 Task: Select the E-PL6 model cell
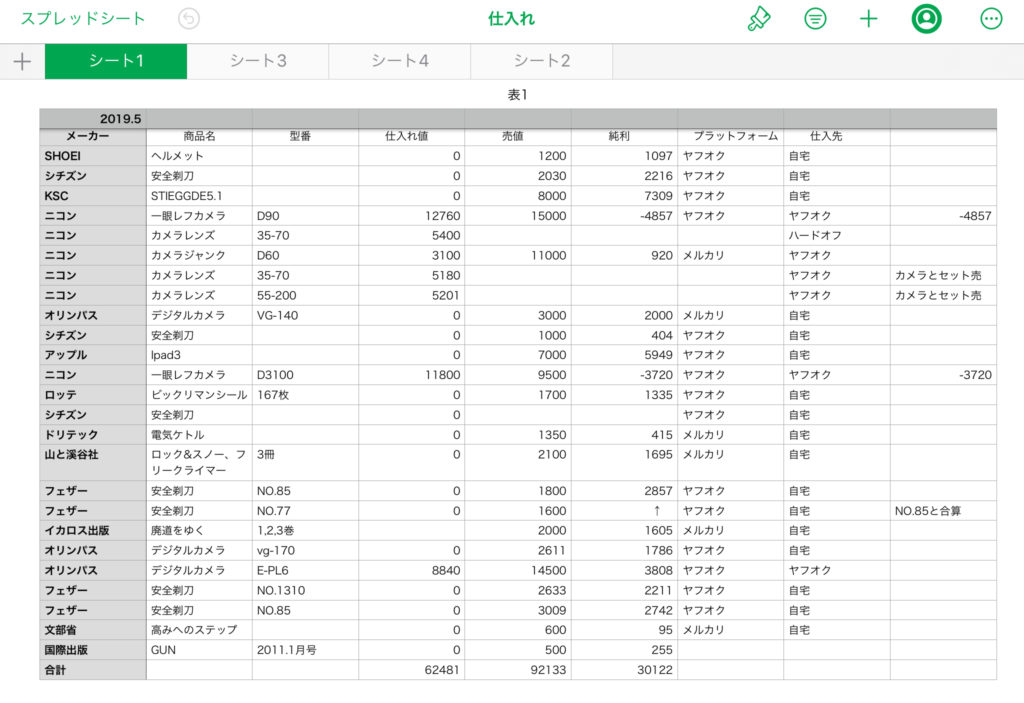[305, 570]
